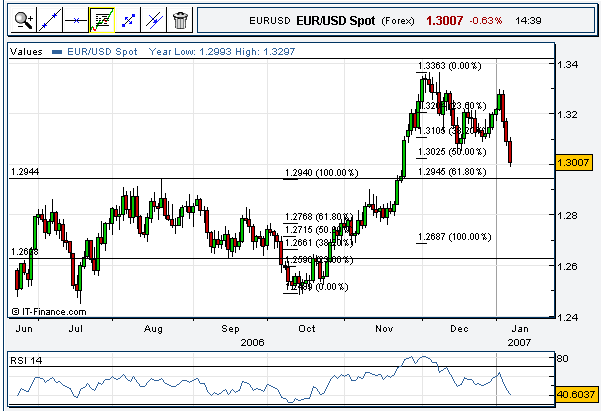Viewport: 601px width, 411px height.
Task: Select the trend line drawing tool
Action: coord(49,18)
